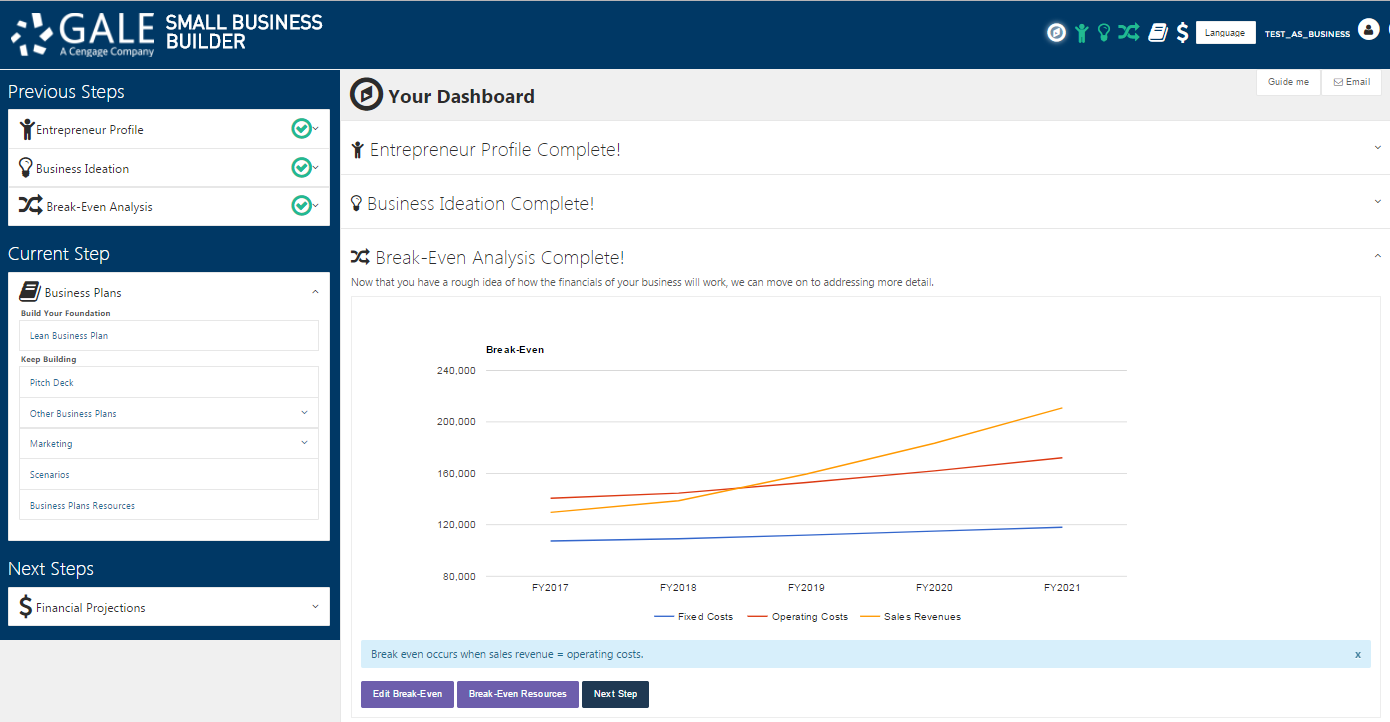Click the shuffle icon beside Break-Even Analysis sidebar item
The image size is (1390, 722).
point(30,206)
